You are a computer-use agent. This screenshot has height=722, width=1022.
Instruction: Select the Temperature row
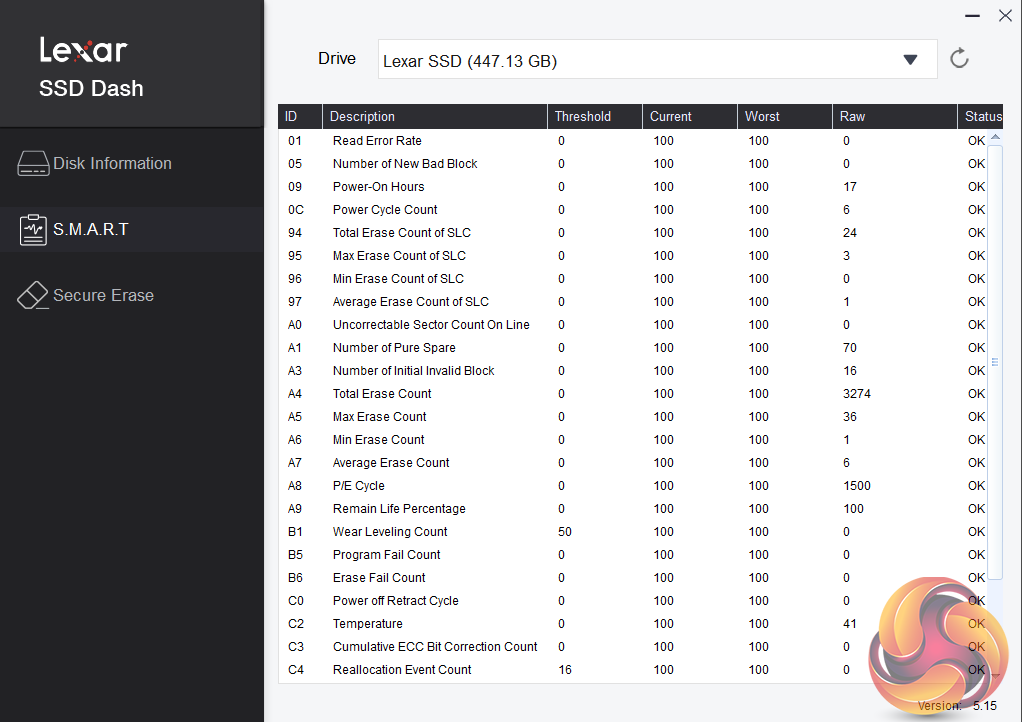click(x=633, y=624)
